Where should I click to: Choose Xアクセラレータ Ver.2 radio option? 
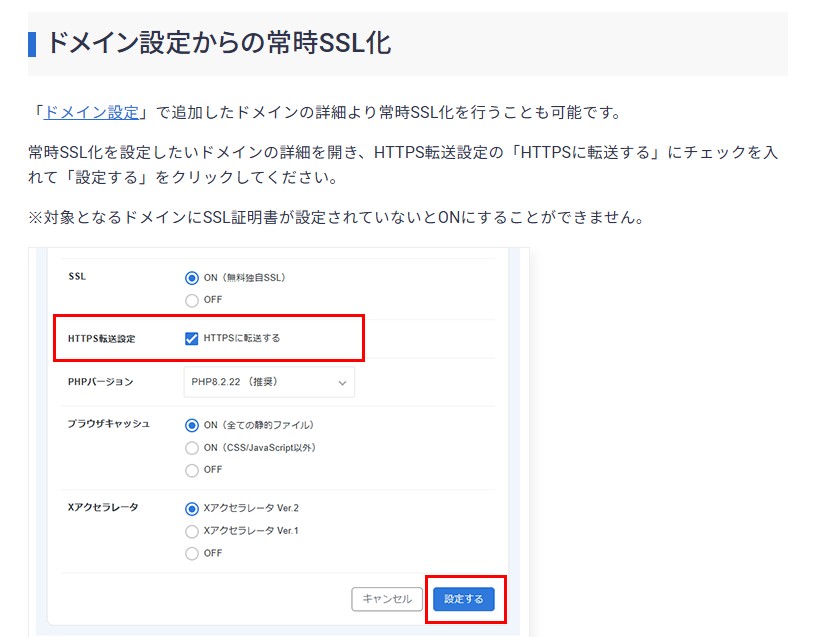(x=192, y=509)
